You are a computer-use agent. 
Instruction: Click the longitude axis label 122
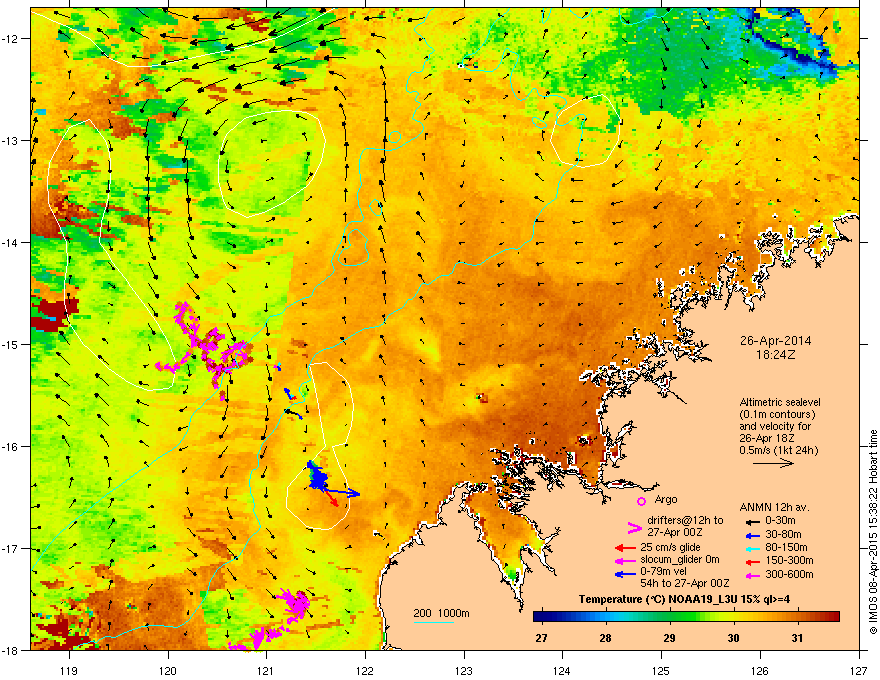tap(365, 670)
